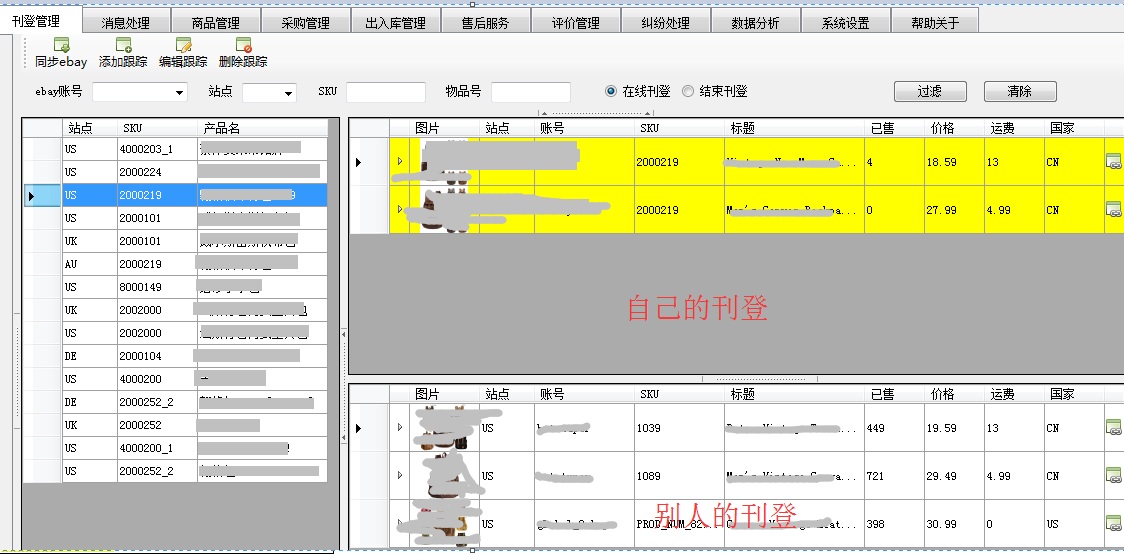This screenshot has height=555, width=1124.
Task: Click link icon on the 27.99 price row
Action: [x=1113, y=209]
